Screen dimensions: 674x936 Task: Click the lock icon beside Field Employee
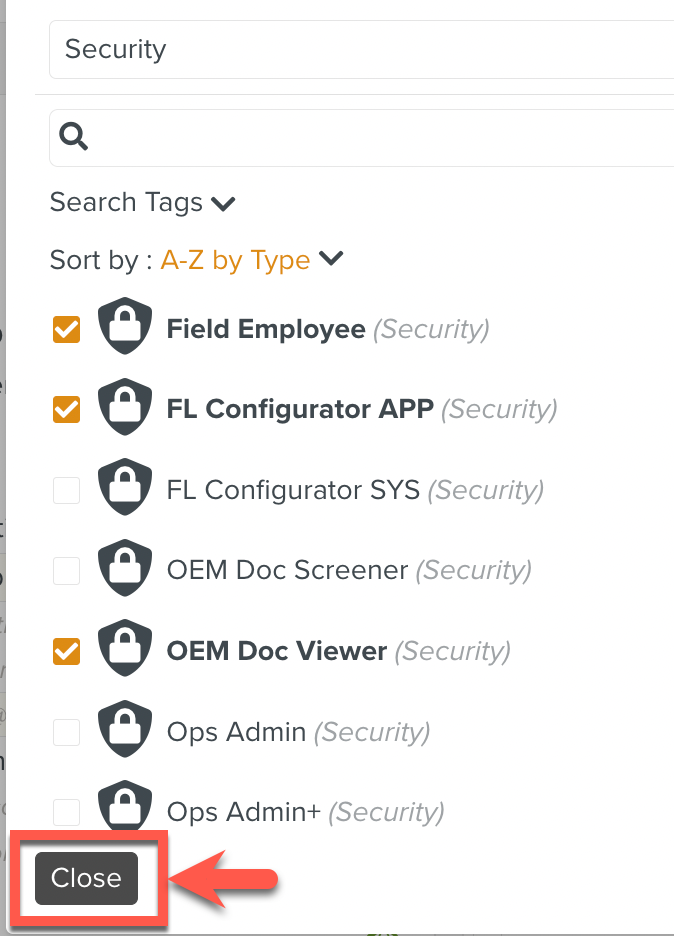pyautogui.click(x=125, y=326)
